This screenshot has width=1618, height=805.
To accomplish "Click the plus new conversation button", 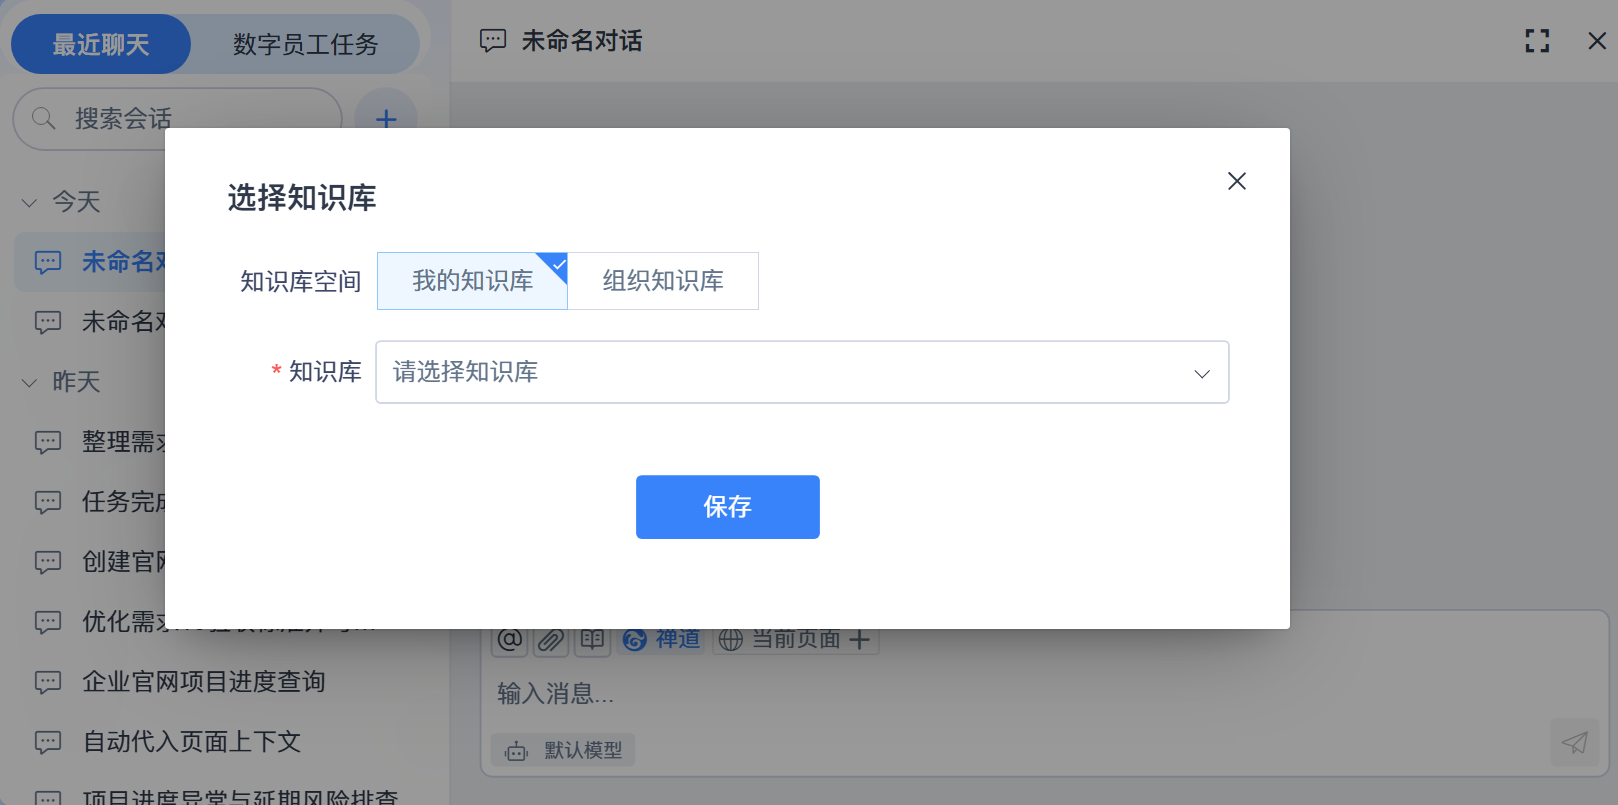I will click(x=386, y=119).
